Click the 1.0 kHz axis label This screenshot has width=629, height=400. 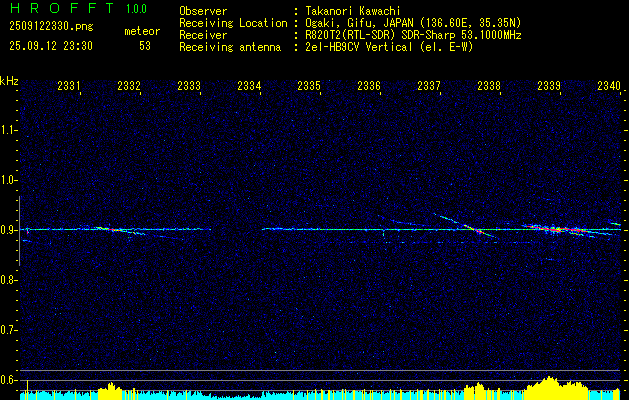8,180
